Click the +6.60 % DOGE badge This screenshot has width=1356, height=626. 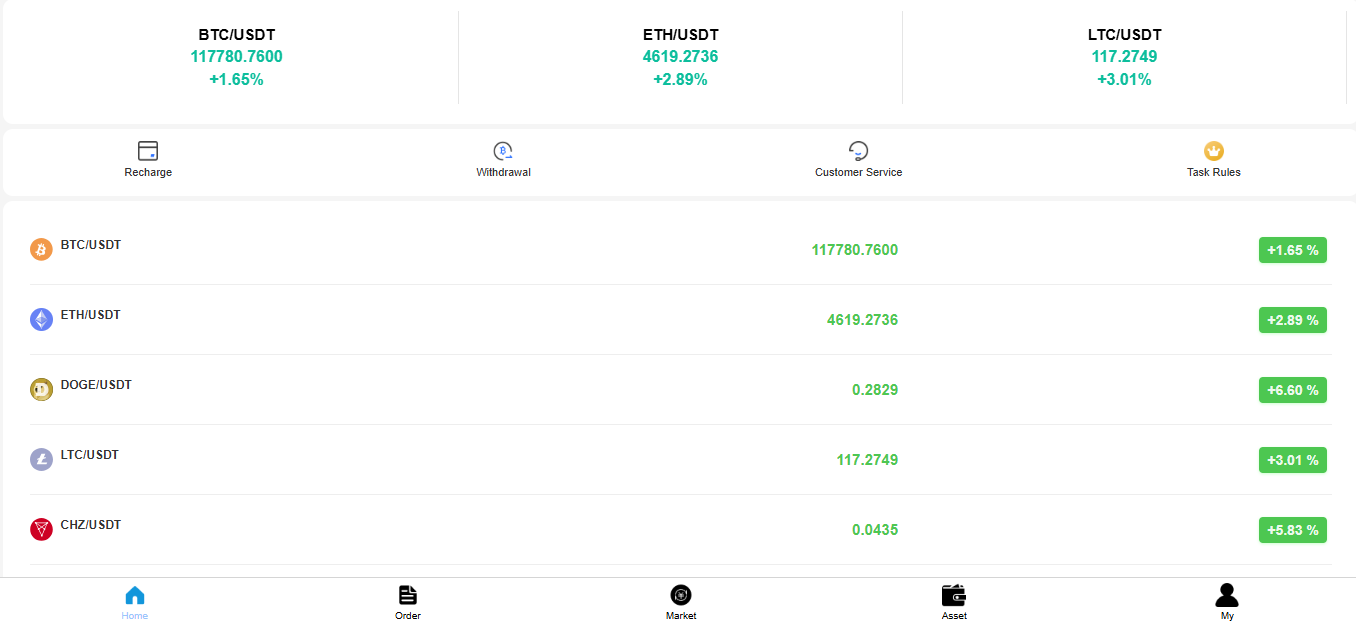[1292, 390]
